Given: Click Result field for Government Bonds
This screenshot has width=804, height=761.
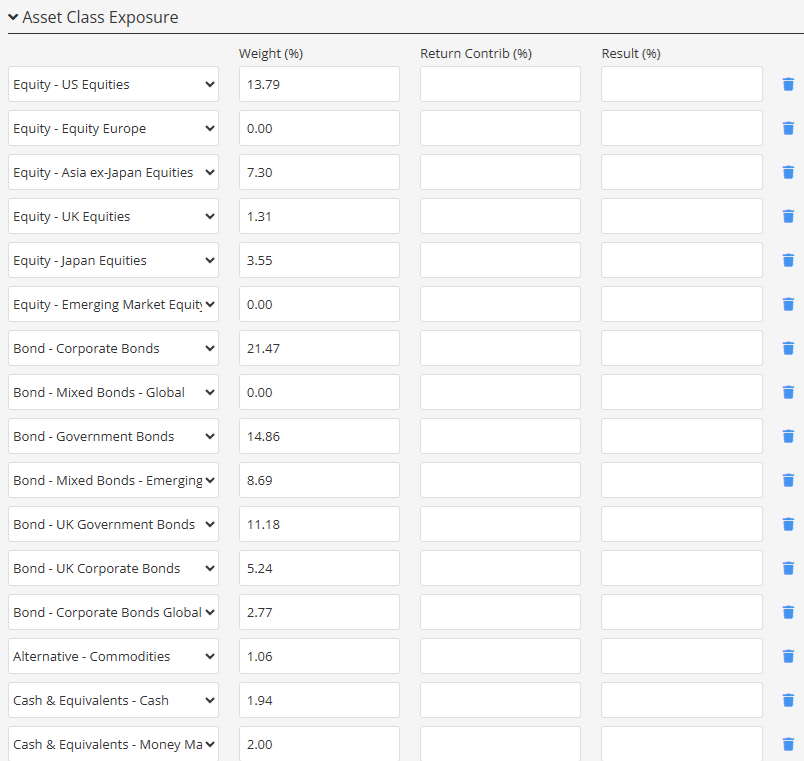Looking at the screenshot, I should (682, 436).
